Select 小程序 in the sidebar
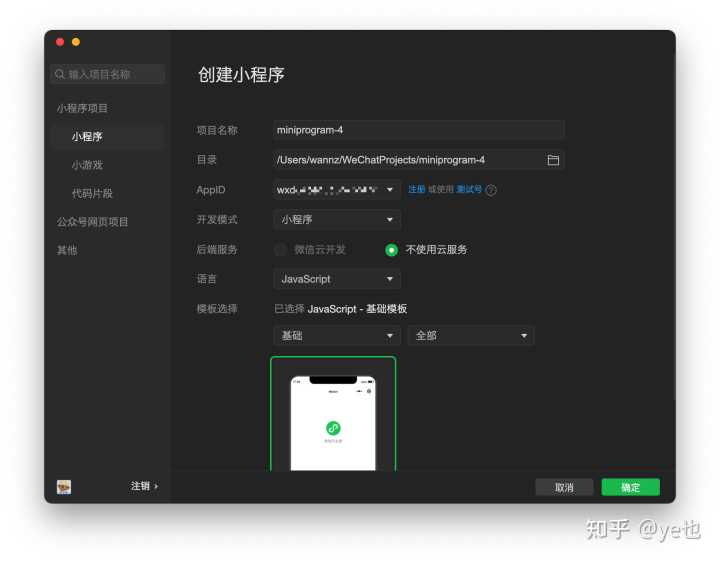Image resolution: width=720 pixels, height=562 pixels. coord(108,136)
